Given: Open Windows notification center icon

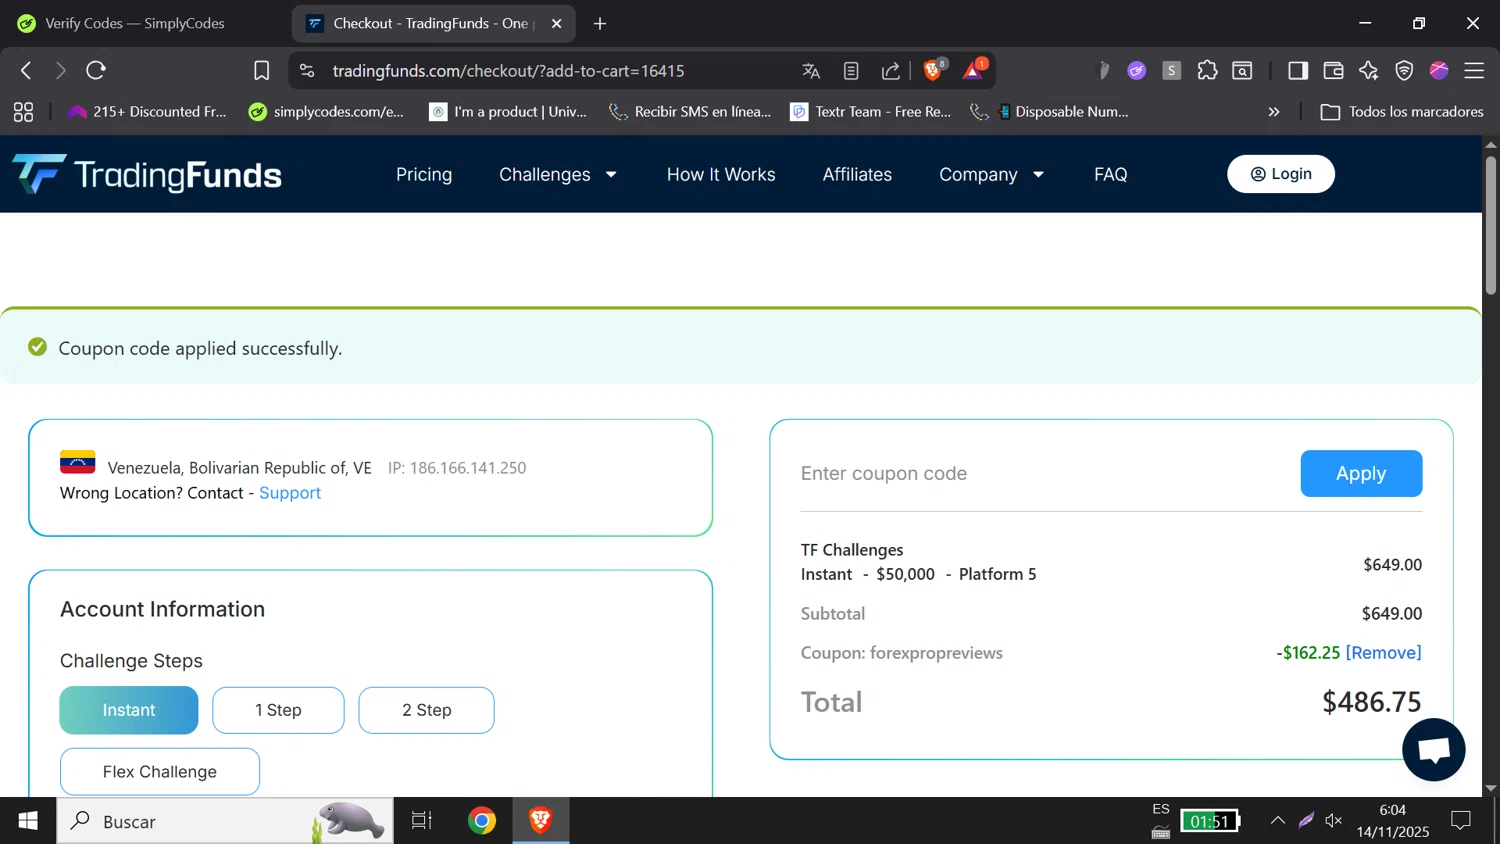Looking at the screenshot, I should click(x=1461, y=821).
